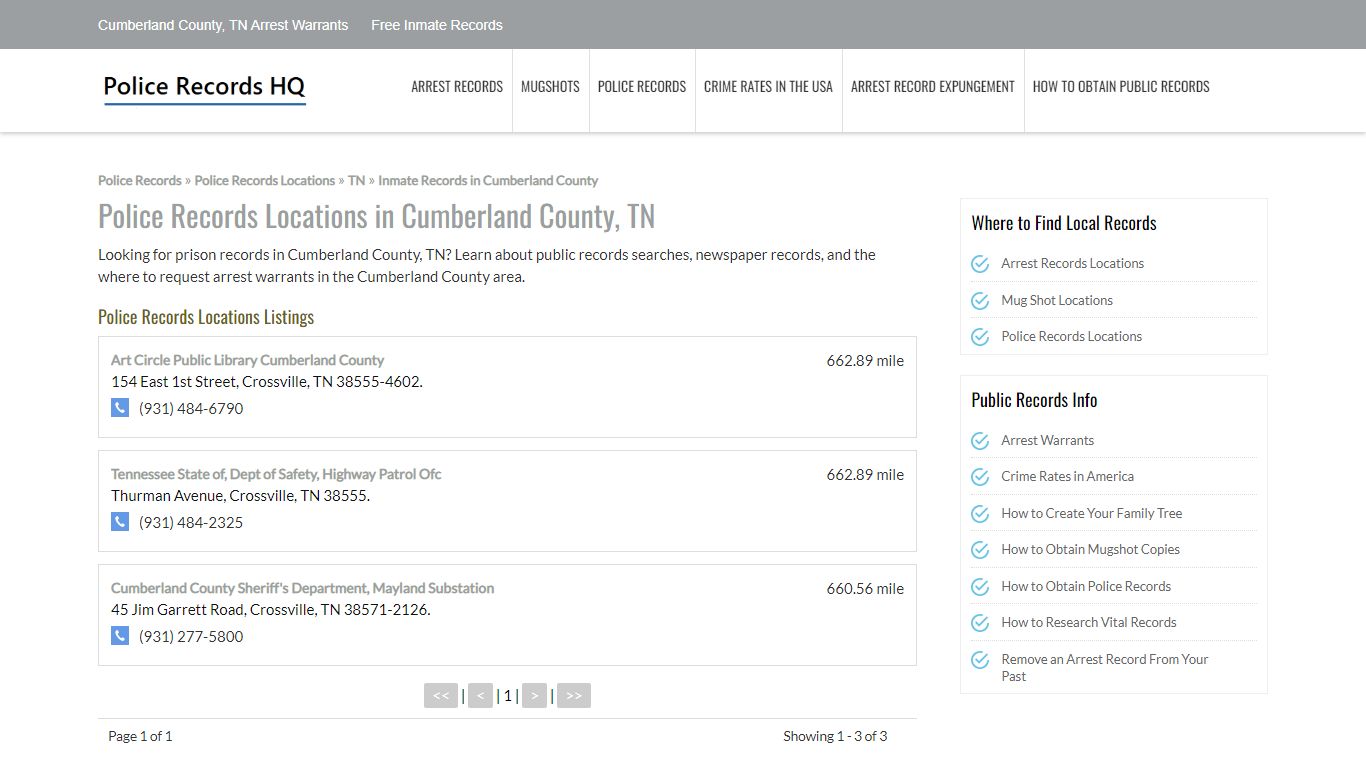The width and height of the screenshot is (1366, 768).
Task: Click checkmark icon next to Mug Shot Locations
Action: pos(980,301)
